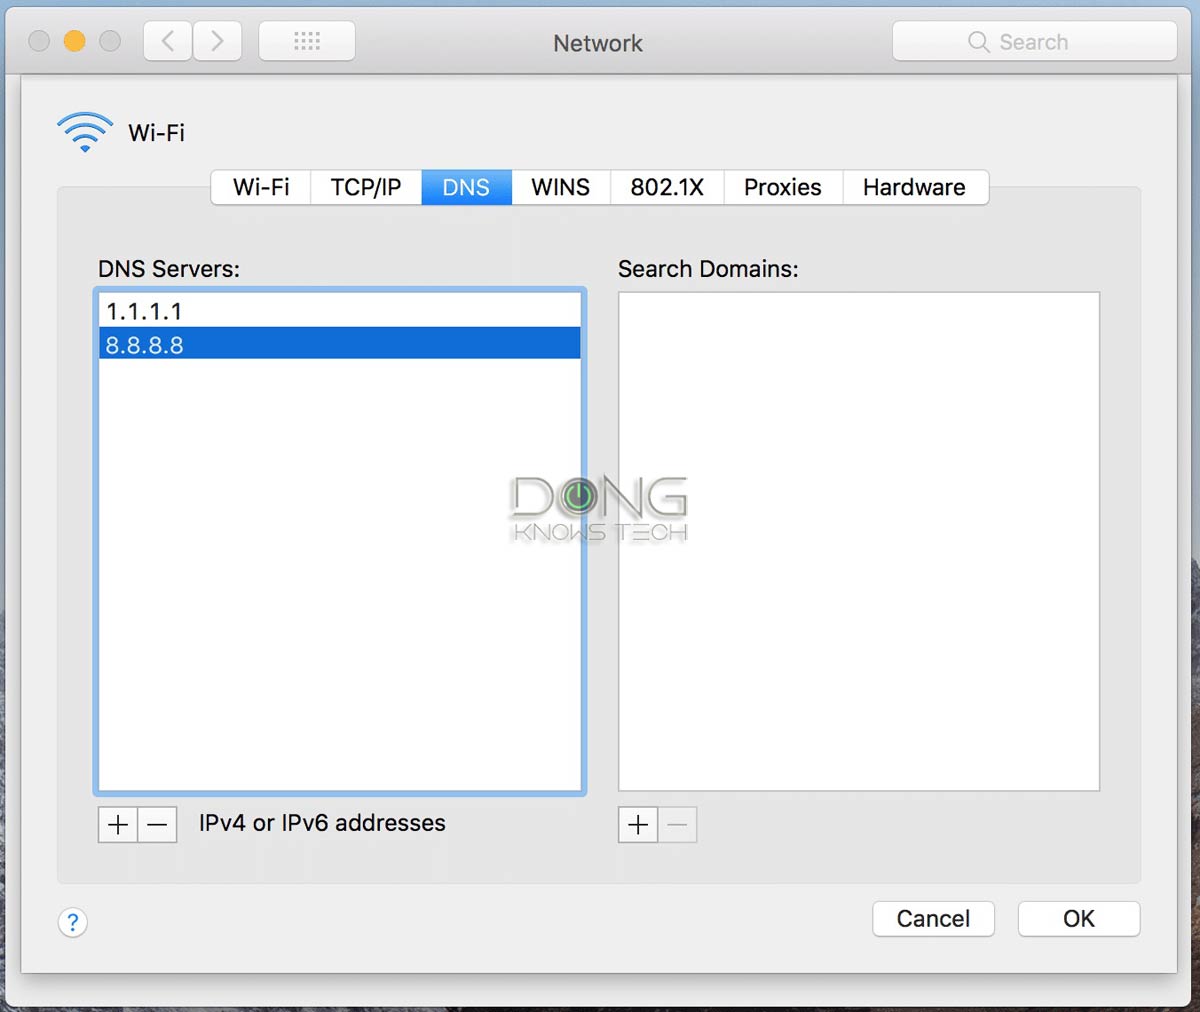Switch to the WINS tab
The height and width of the screenshot is (1012, 1200).
[x=559, y=187]
